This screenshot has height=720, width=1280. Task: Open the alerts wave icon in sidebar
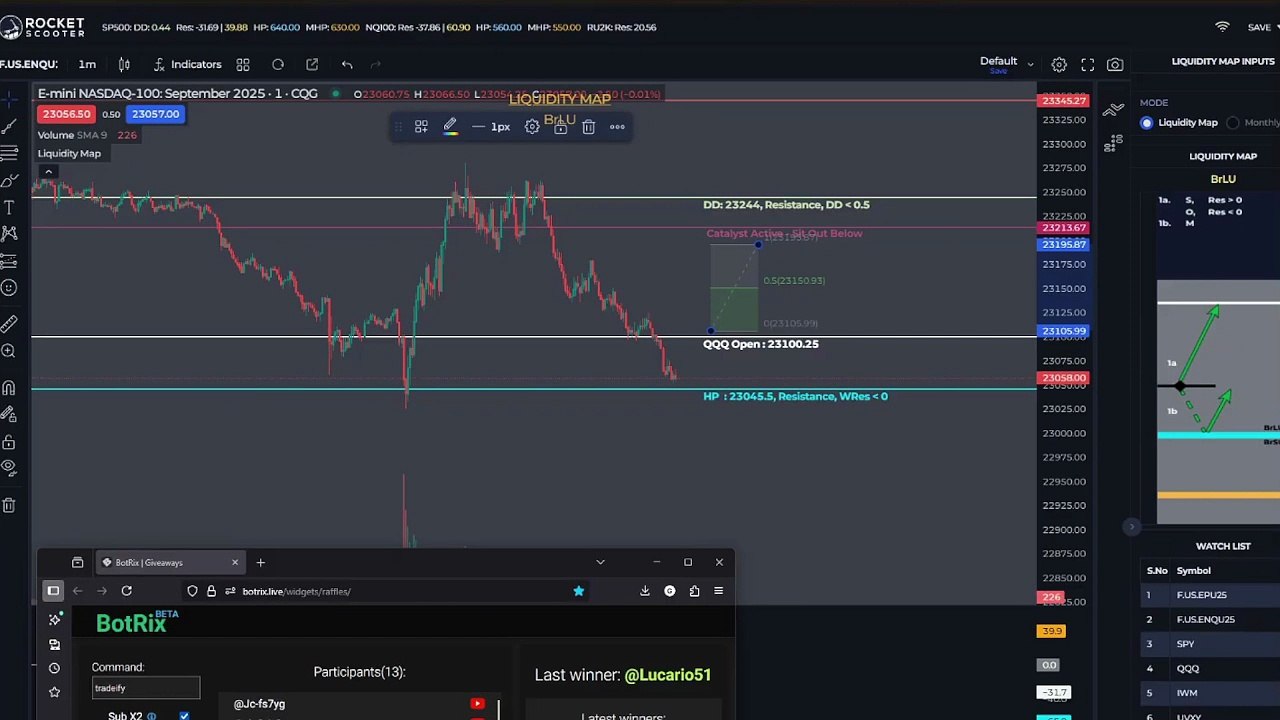point(1113,110)
